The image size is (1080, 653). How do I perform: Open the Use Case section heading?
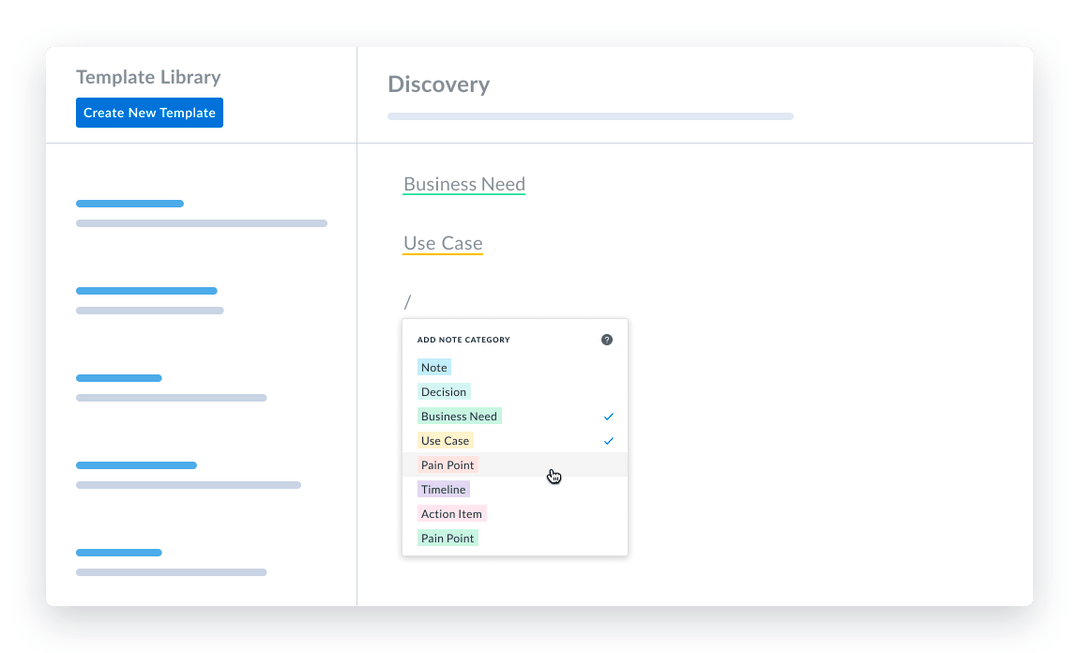tap(442, 243)
